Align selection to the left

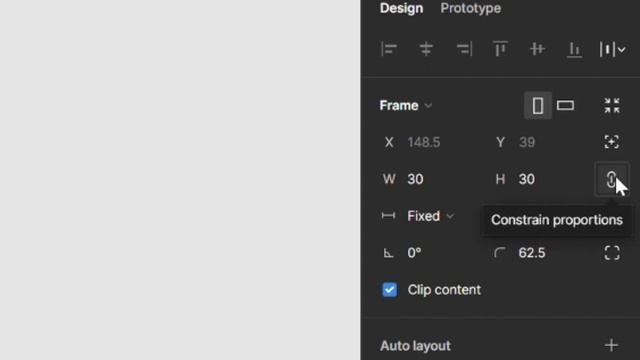(x=389, y=49)
